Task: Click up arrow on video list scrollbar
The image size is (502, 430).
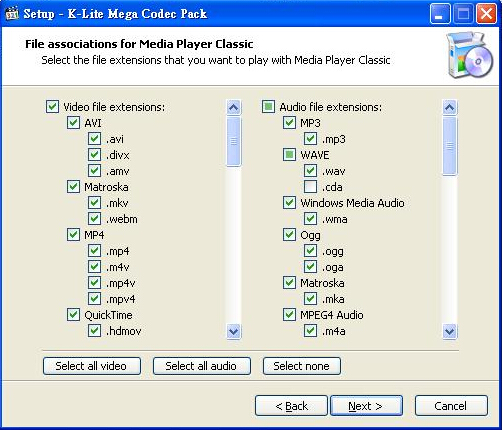Action: pos(234,108)
